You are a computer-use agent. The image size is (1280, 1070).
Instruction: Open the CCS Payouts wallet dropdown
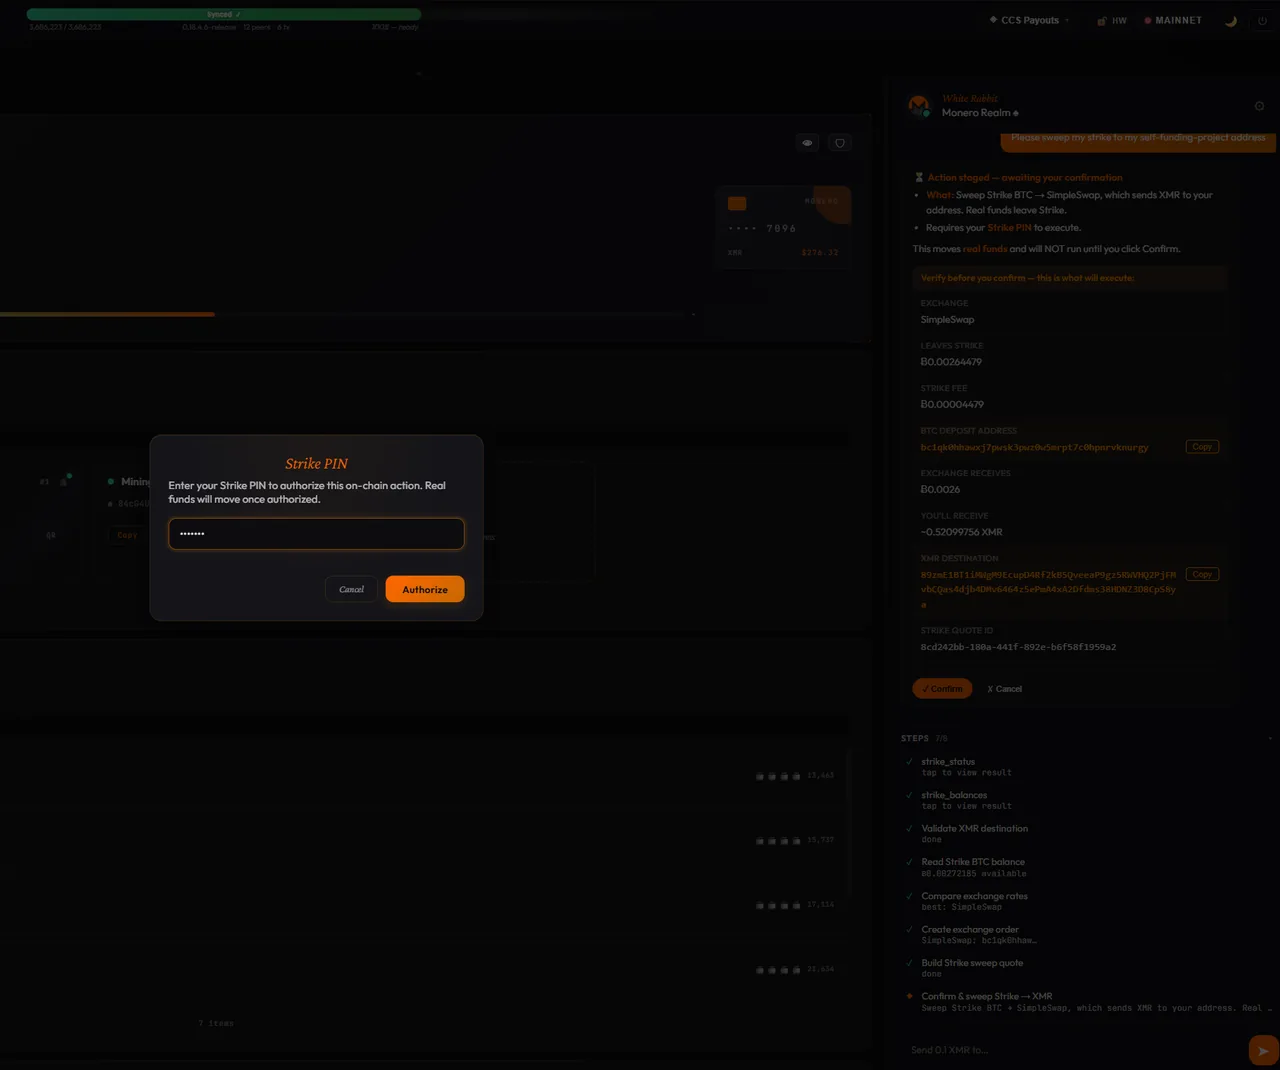(1030, 20)
